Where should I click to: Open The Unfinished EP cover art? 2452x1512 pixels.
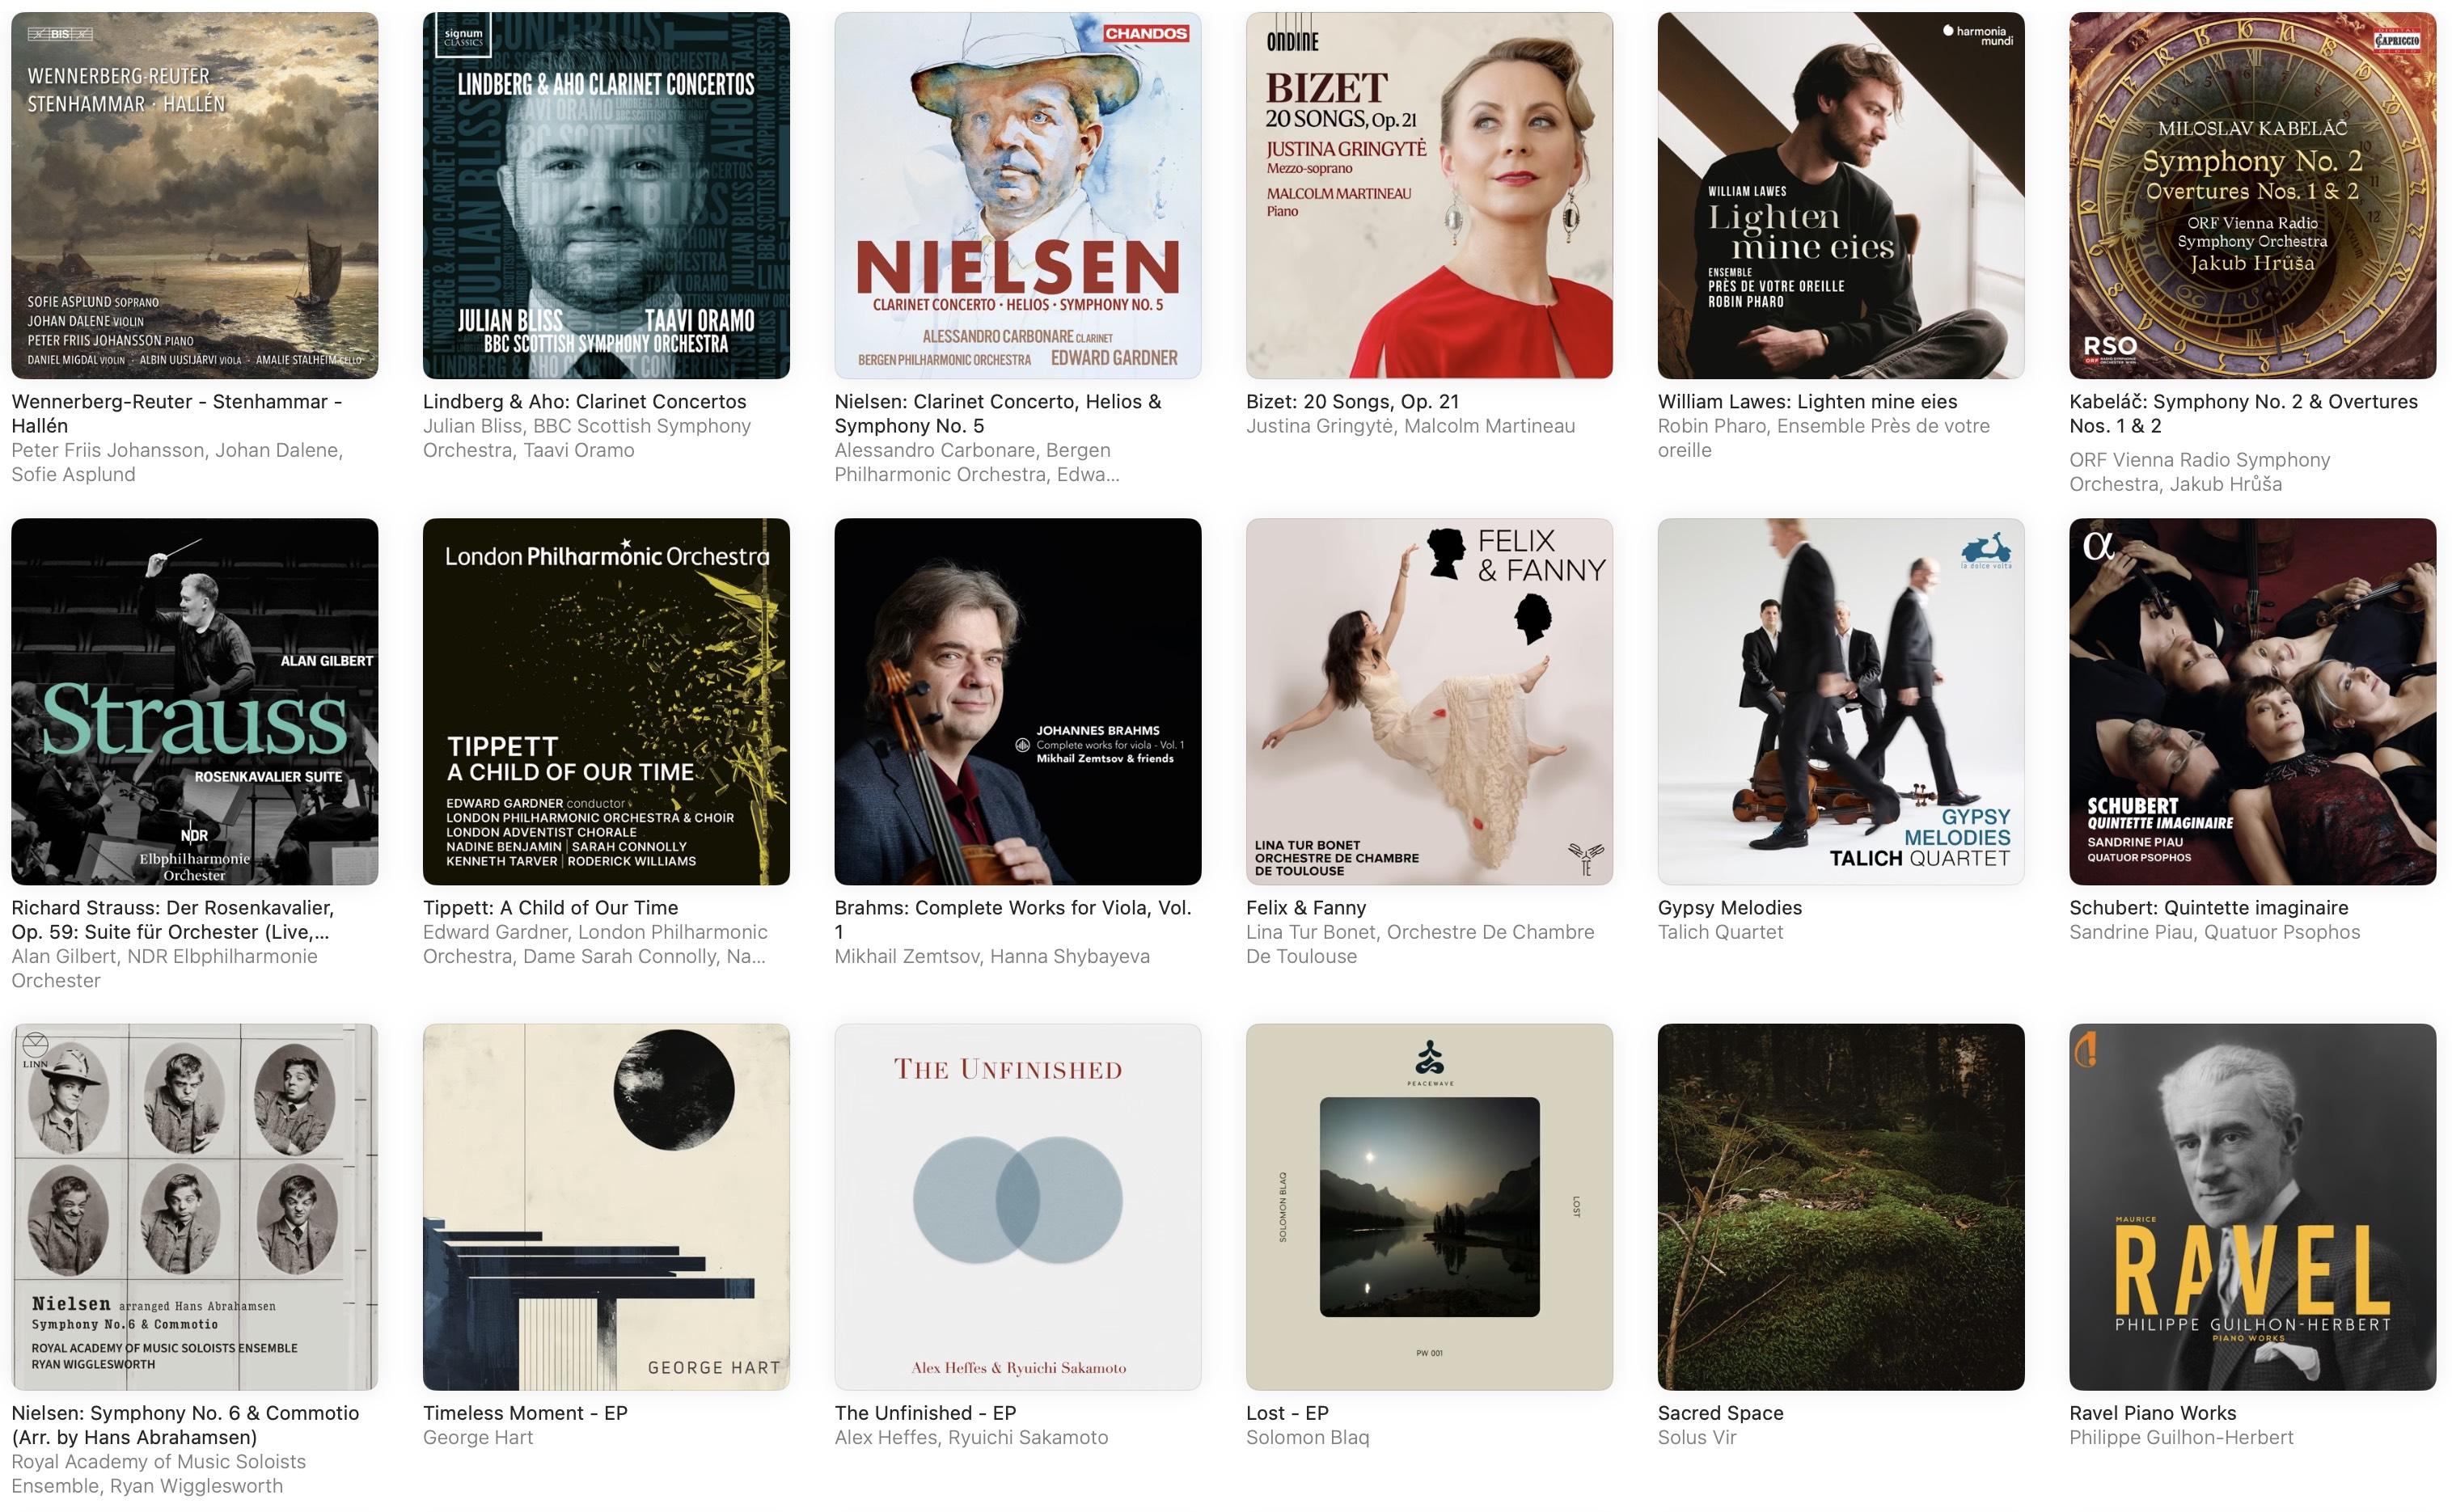1017,1207
